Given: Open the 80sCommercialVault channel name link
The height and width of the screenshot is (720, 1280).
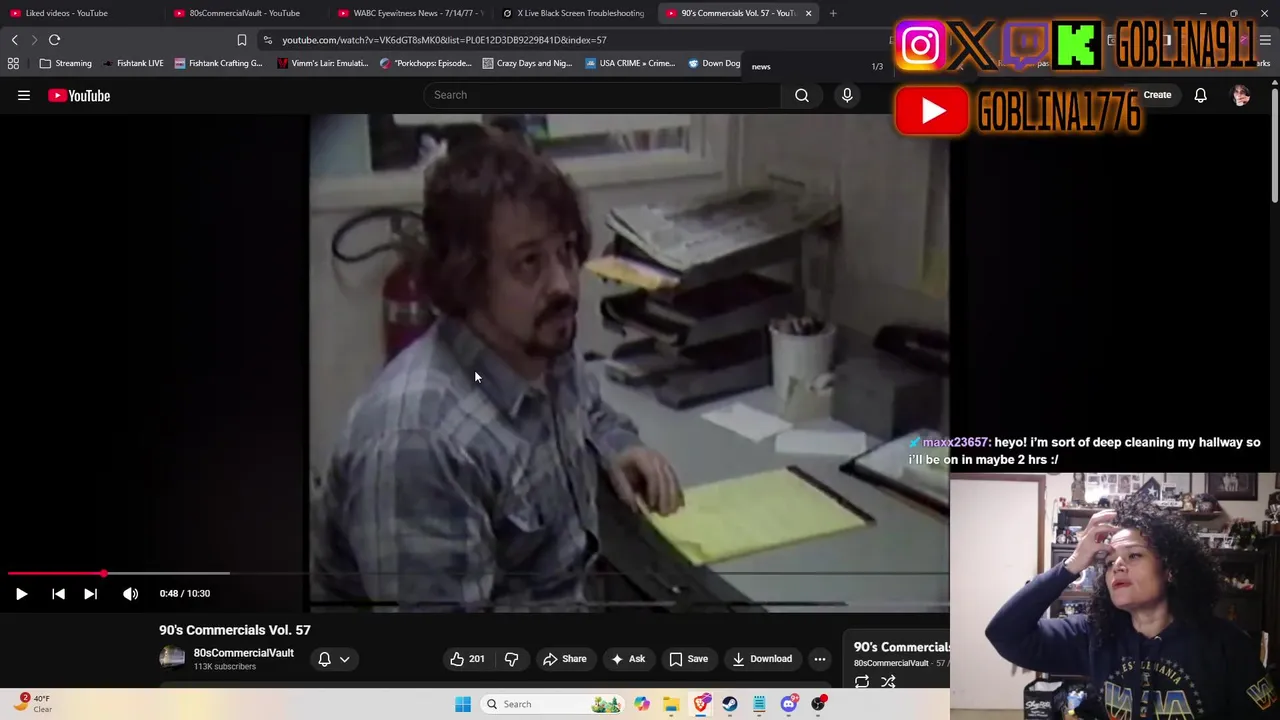Looking at the screenshot, I should tap(244, 653).
